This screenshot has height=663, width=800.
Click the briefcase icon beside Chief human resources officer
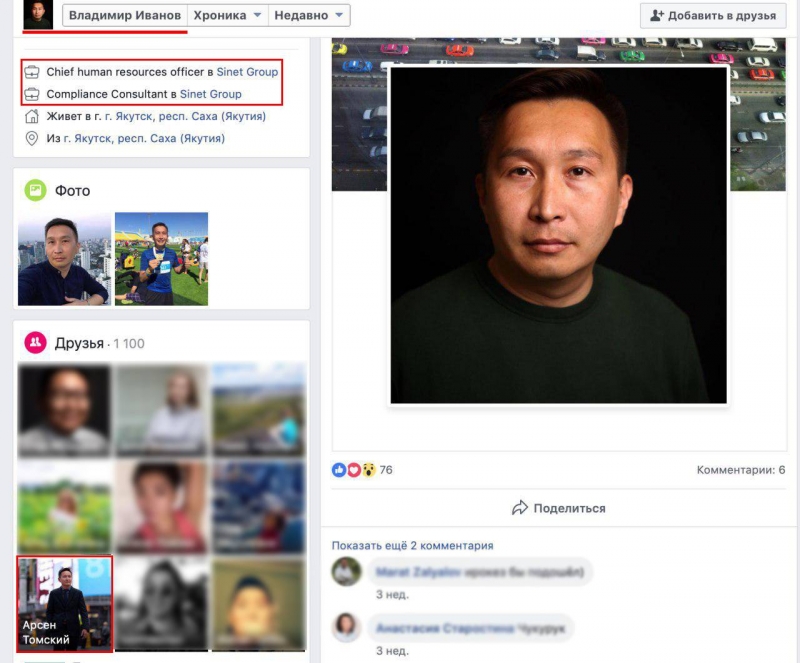32,72
